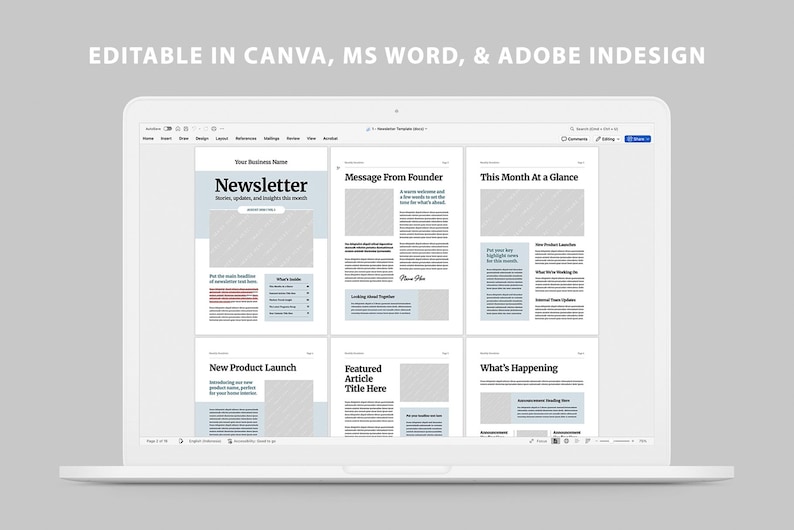794x530 pixels.
Task: Open the Review ribbon tab
Action: (293, 138)
